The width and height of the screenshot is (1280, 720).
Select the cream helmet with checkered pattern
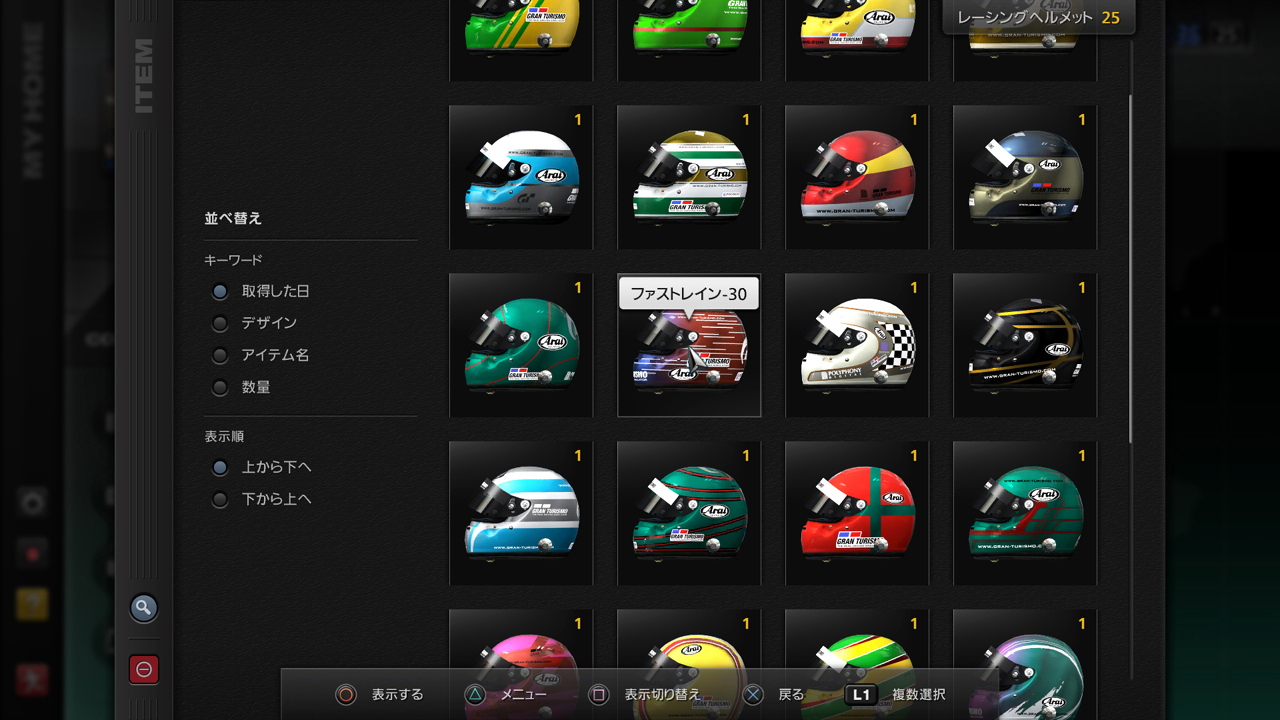click(x=857, y=345)
